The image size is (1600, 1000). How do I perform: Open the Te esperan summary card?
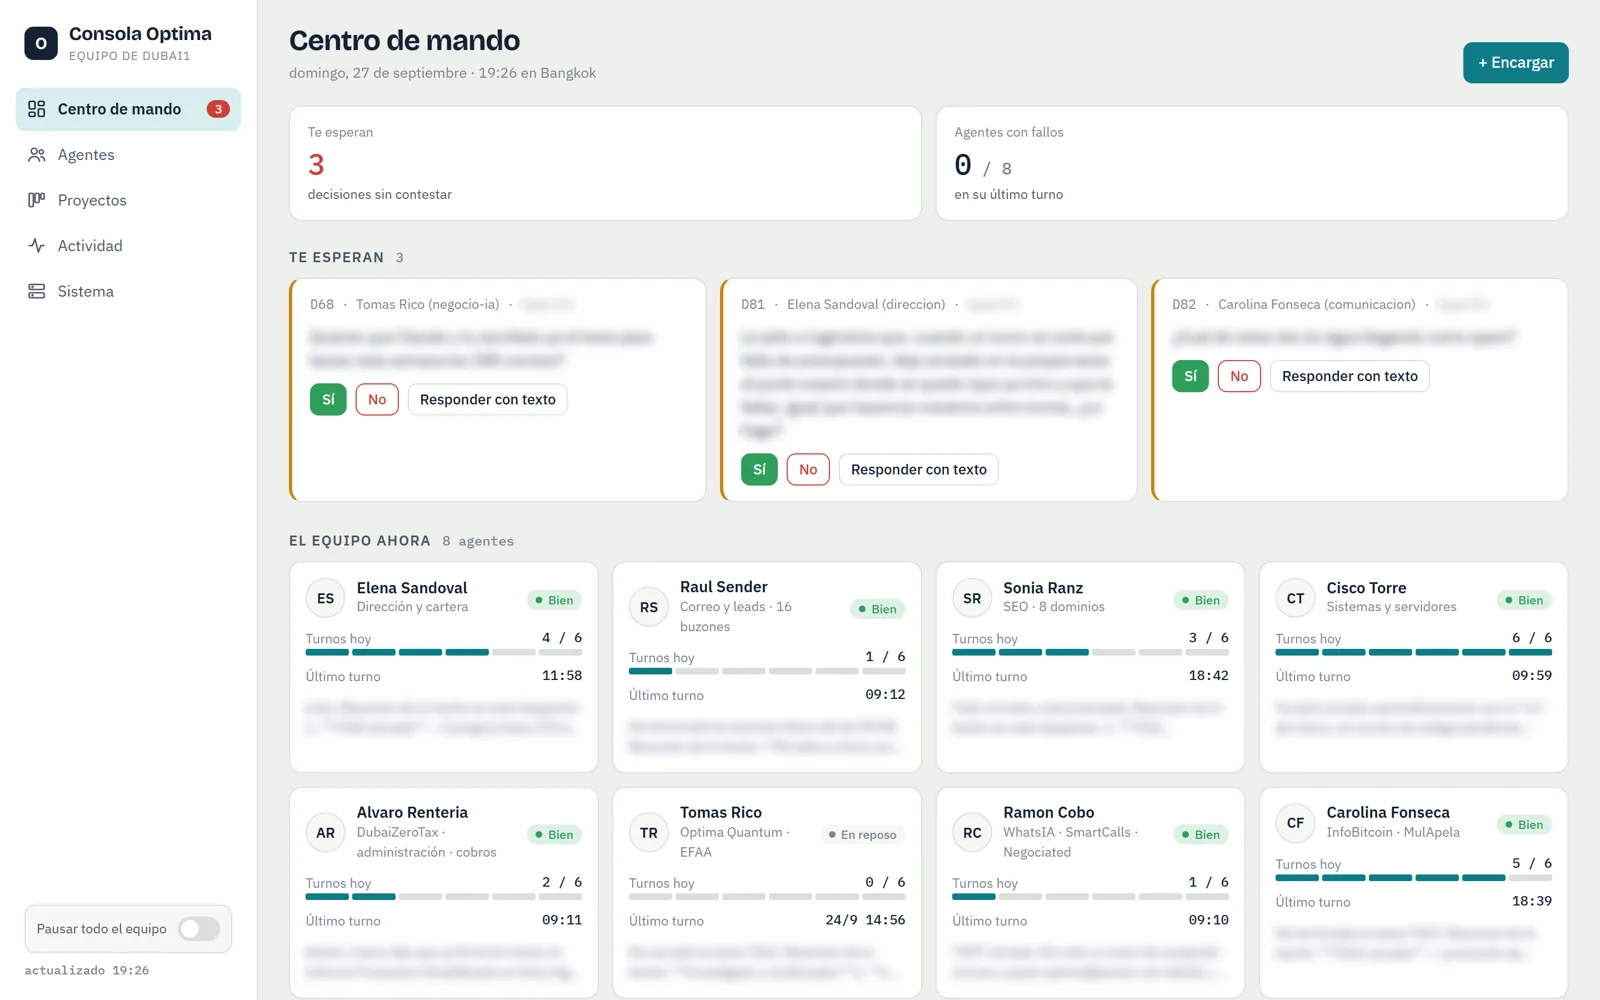pos(605,163)
